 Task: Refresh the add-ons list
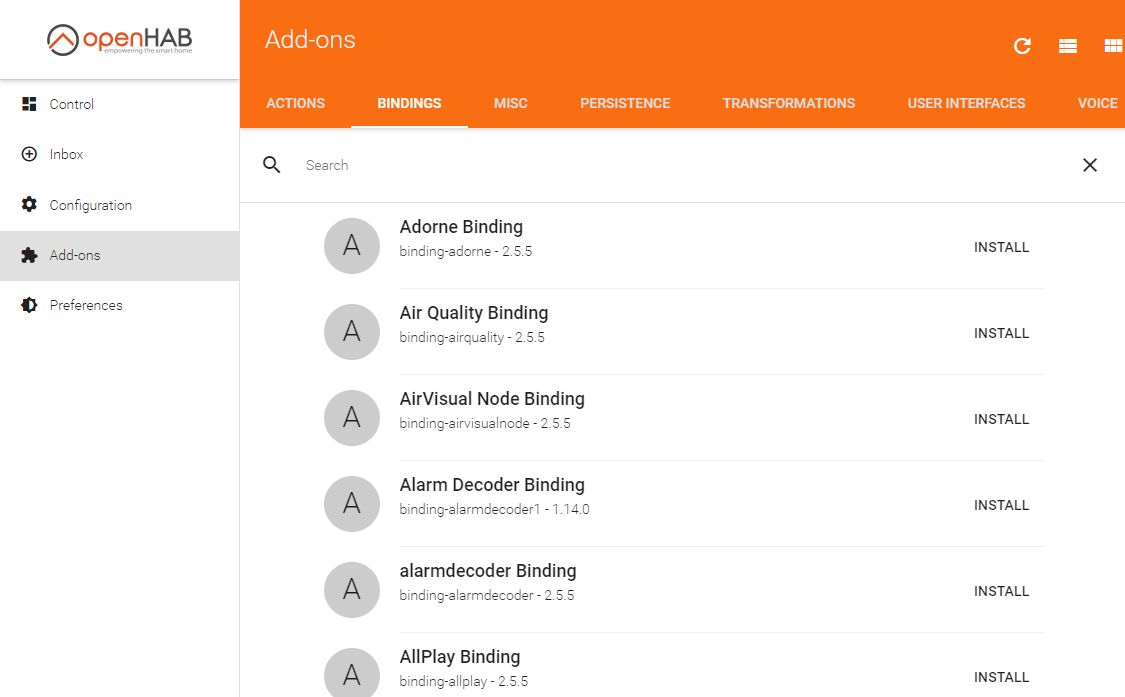click(1022, 46)
